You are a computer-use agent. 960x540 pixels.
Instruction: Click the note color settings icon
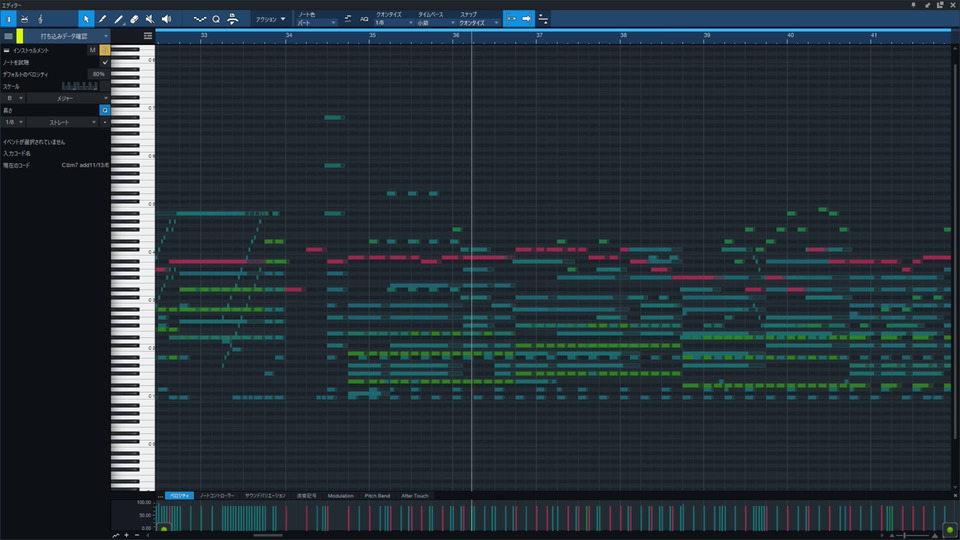348,19
